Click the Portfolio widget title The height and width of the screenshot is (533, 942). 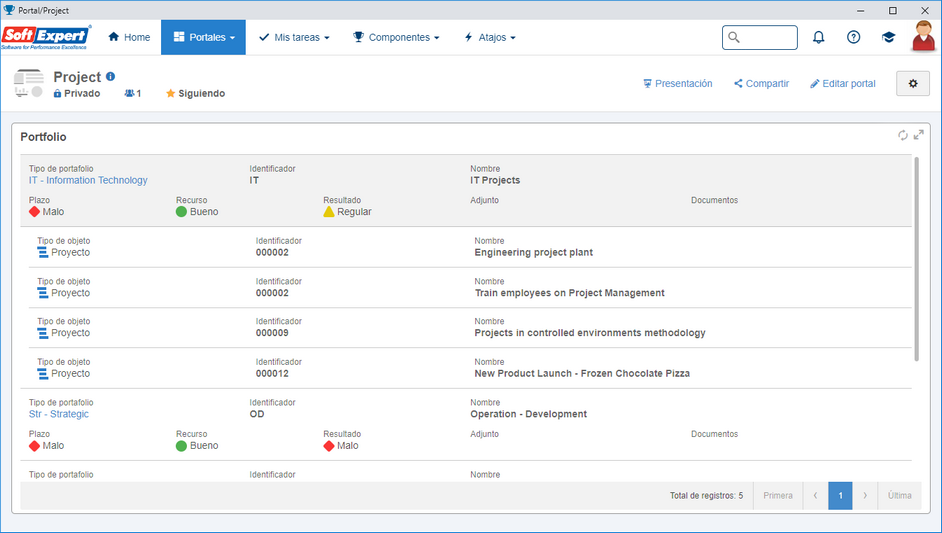point(43,137)
